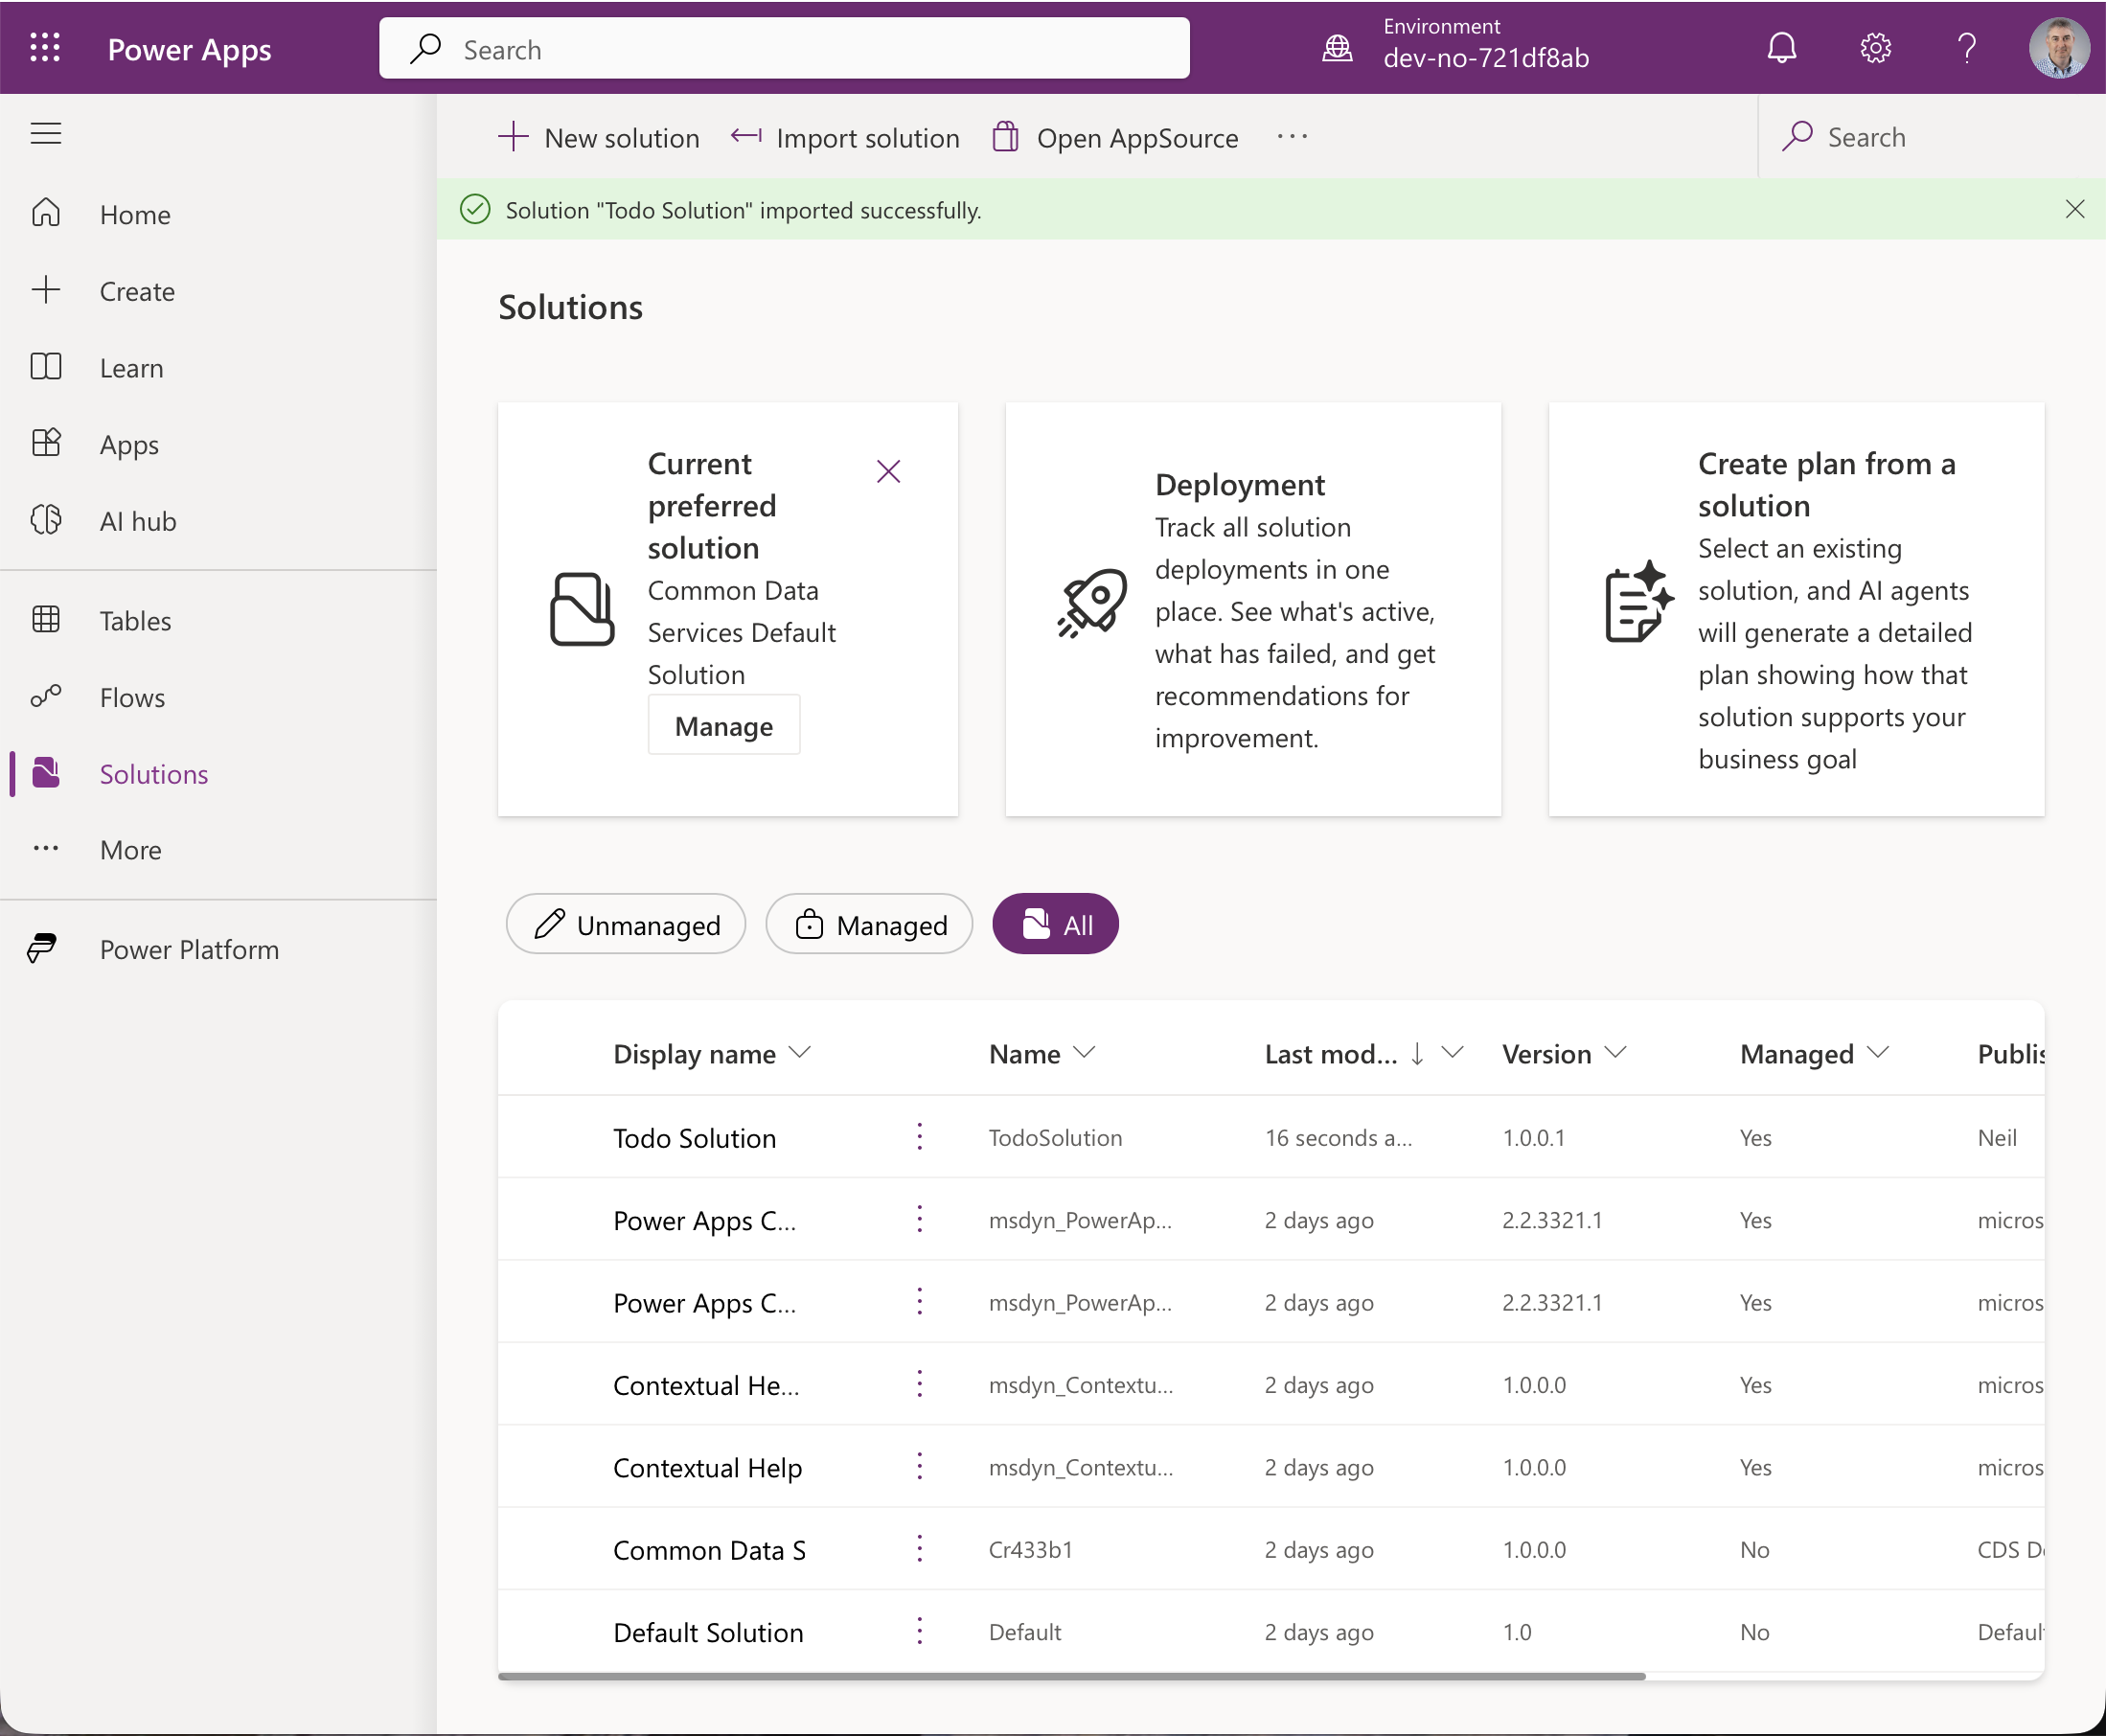
Task: Open the settings gear
Action: point(1875,48)
